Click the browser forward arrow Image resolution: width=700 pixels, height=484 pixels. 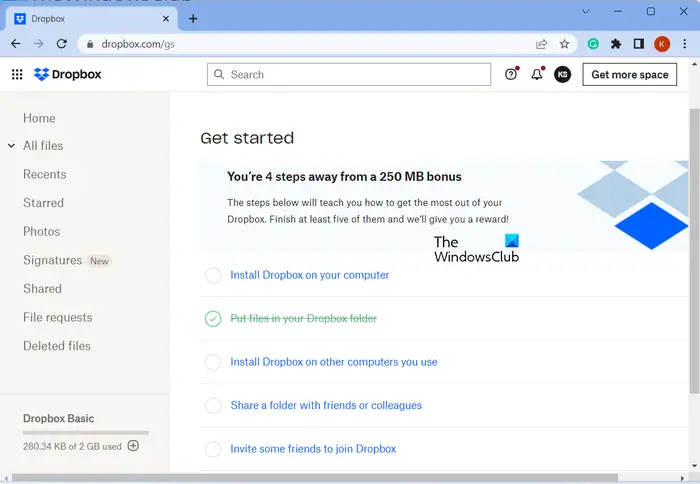(39, 44)
